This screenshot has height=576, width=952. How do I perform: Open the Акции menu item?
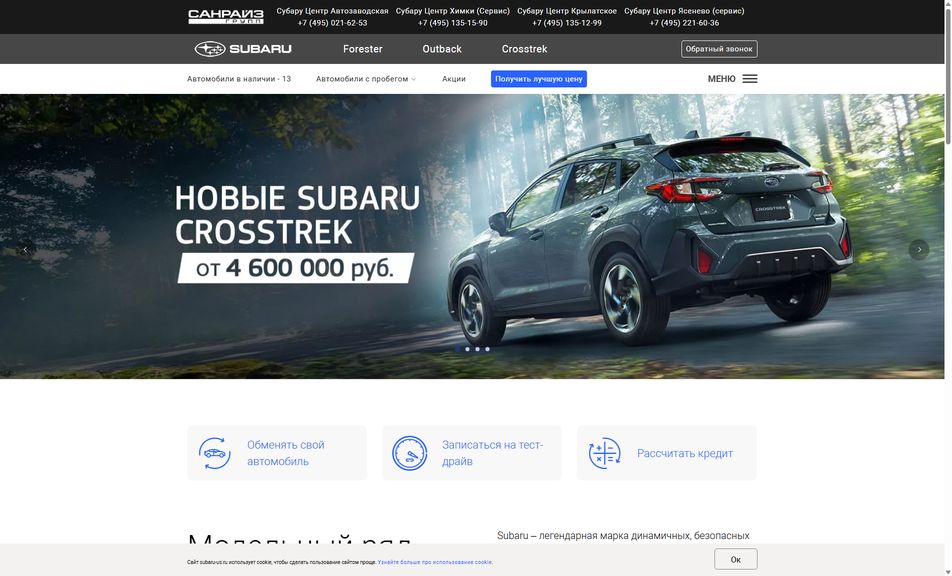[454, 79]
